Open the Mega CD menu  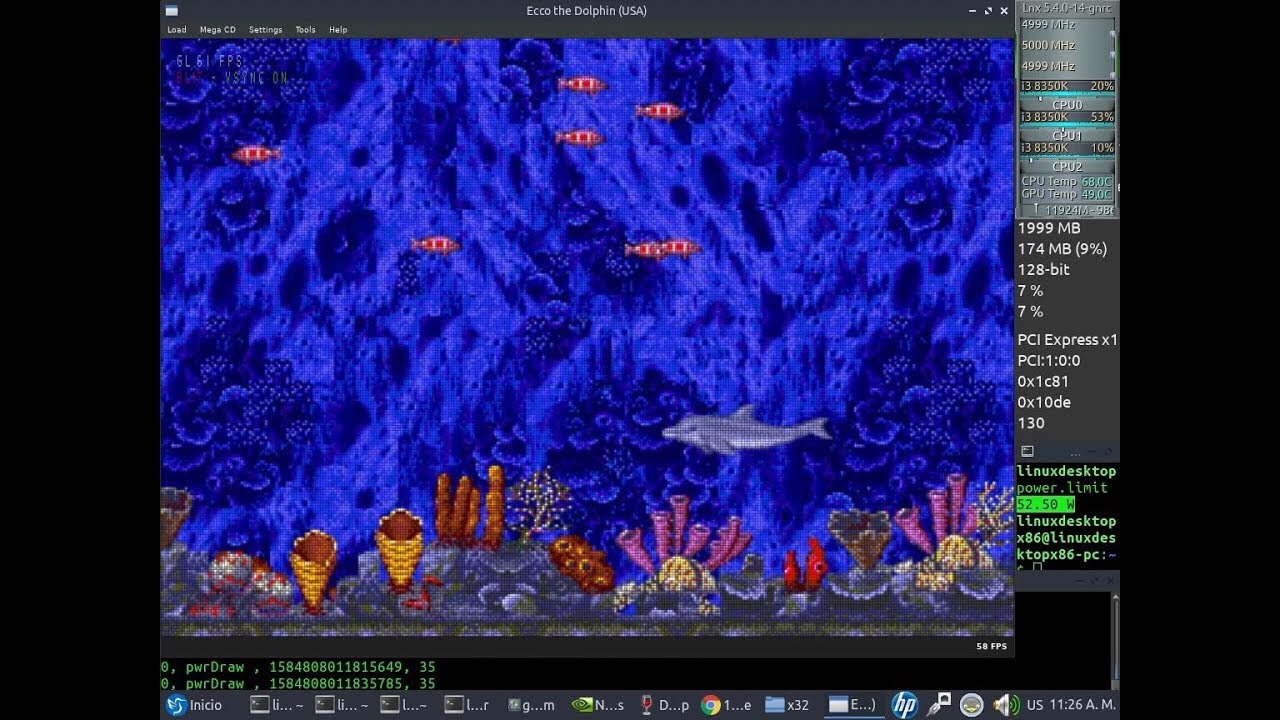coord(217,30)
